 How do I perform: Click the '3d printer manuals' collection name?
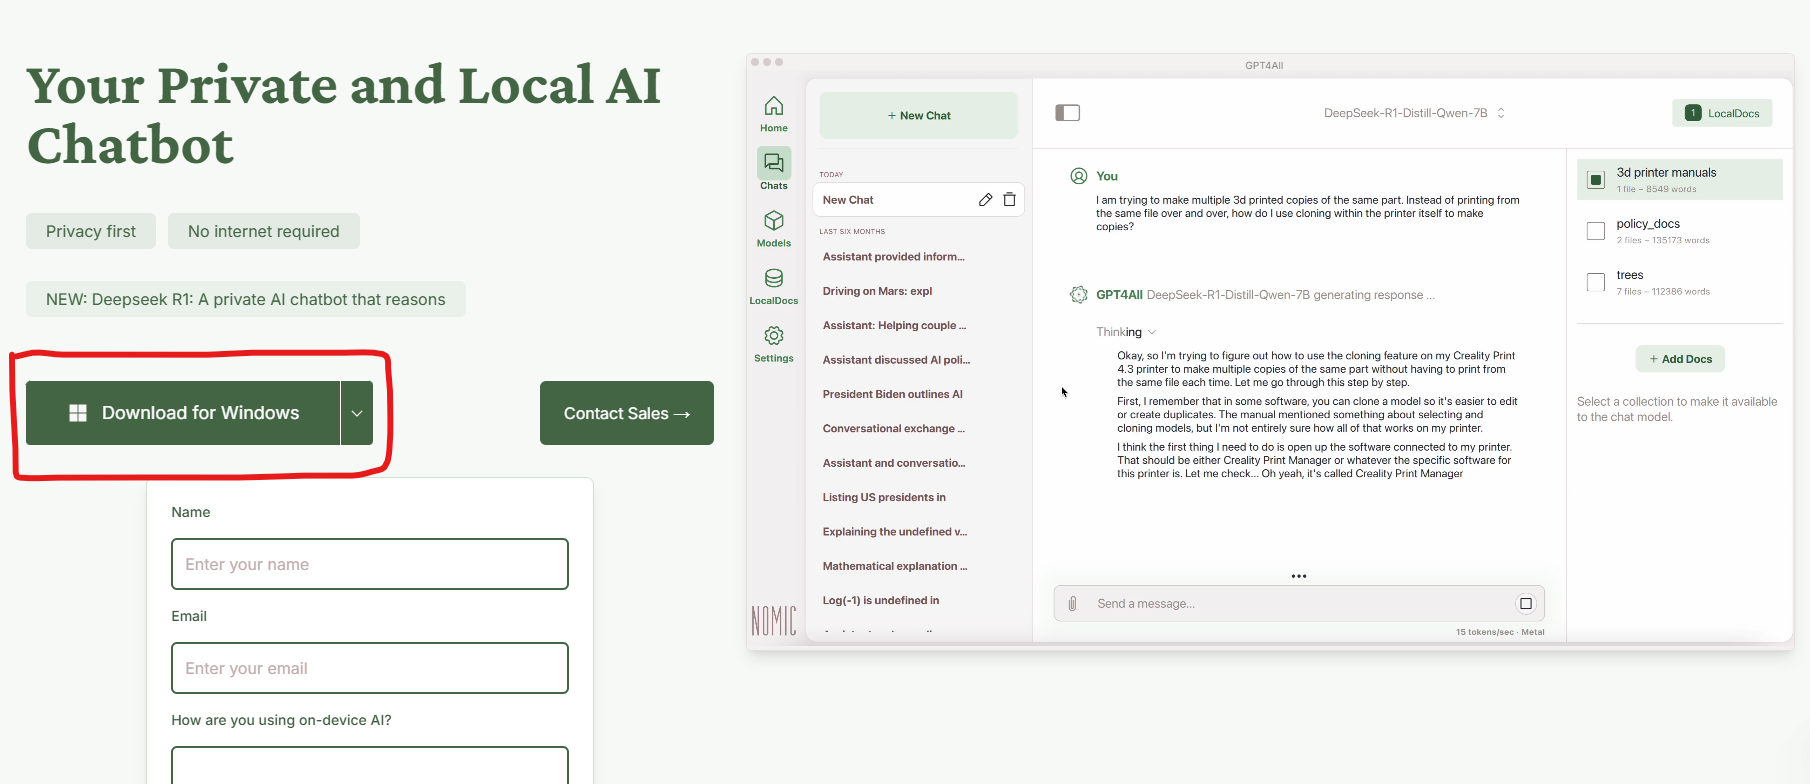[1666, 173]
